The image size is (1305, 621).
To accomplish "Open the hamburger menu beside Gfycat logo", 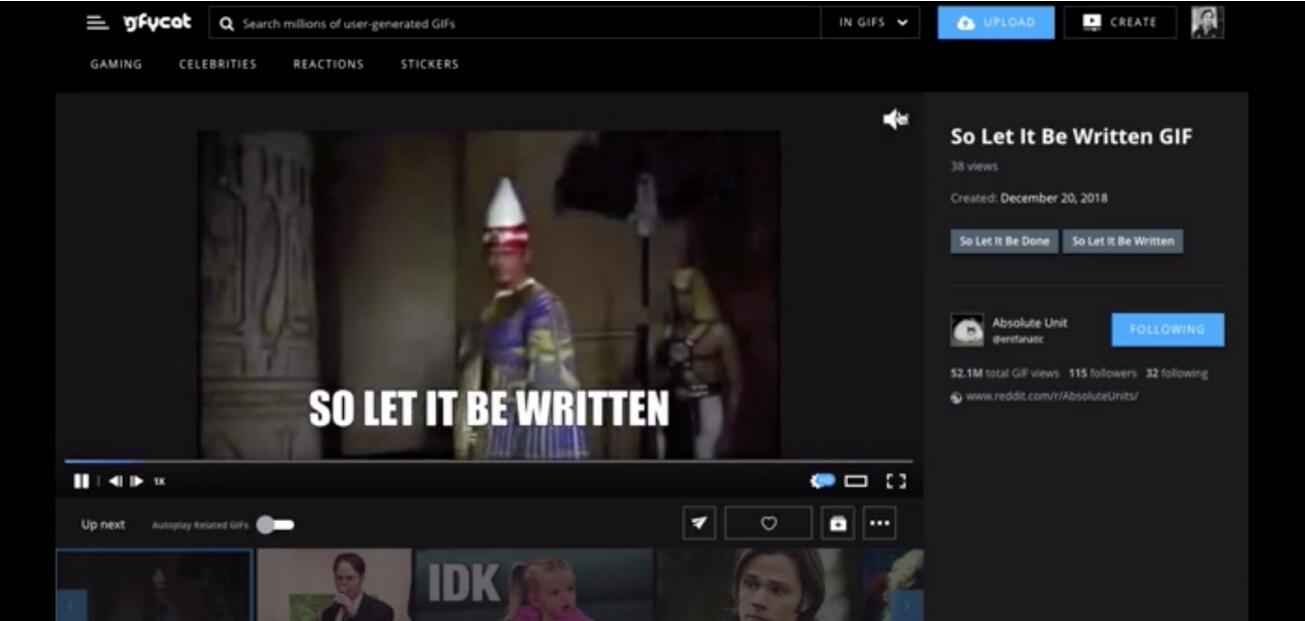I will 97,22.
